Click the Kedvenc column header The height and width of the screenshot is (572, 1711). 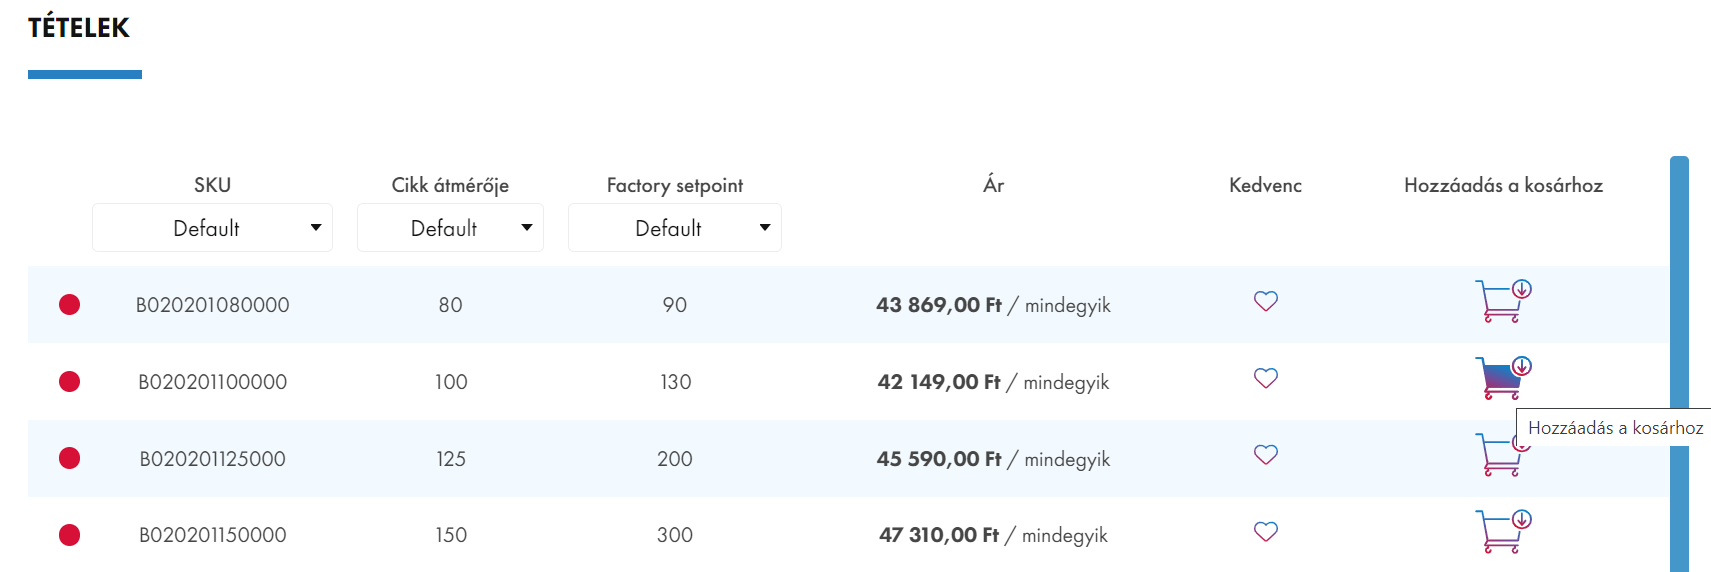coord(1265,185)
